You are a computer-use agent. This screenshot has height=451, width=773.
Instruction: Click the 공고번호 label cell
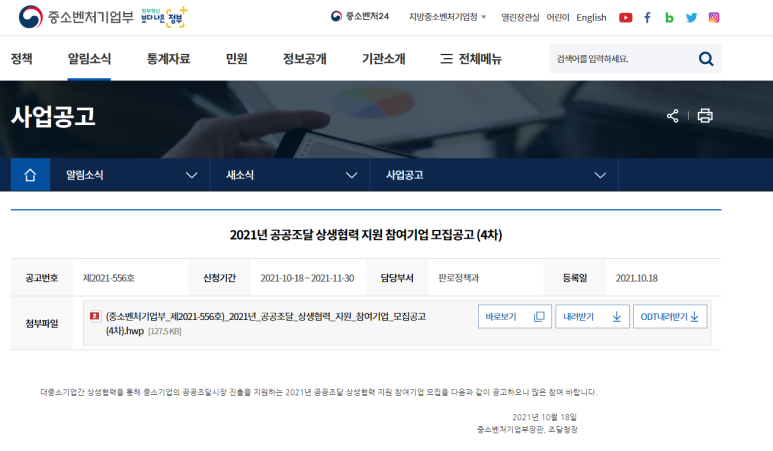[x=42, y=278]
